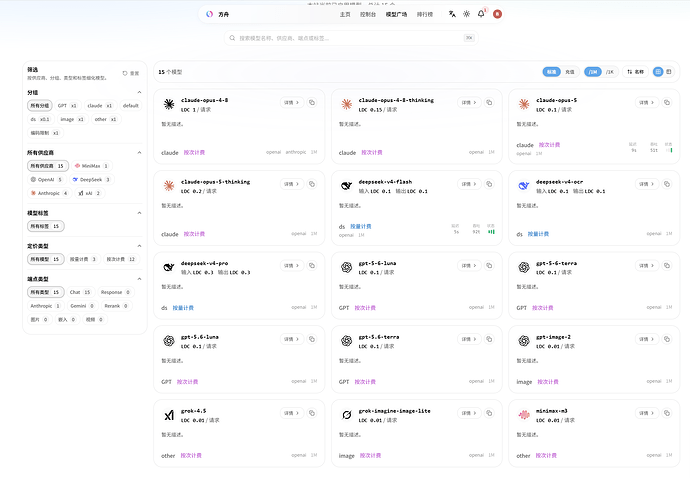This screenshot has height=478, width=690.
Task: Open details for grok-4.5
Action: pyautogui.click(x=291, y=413)
